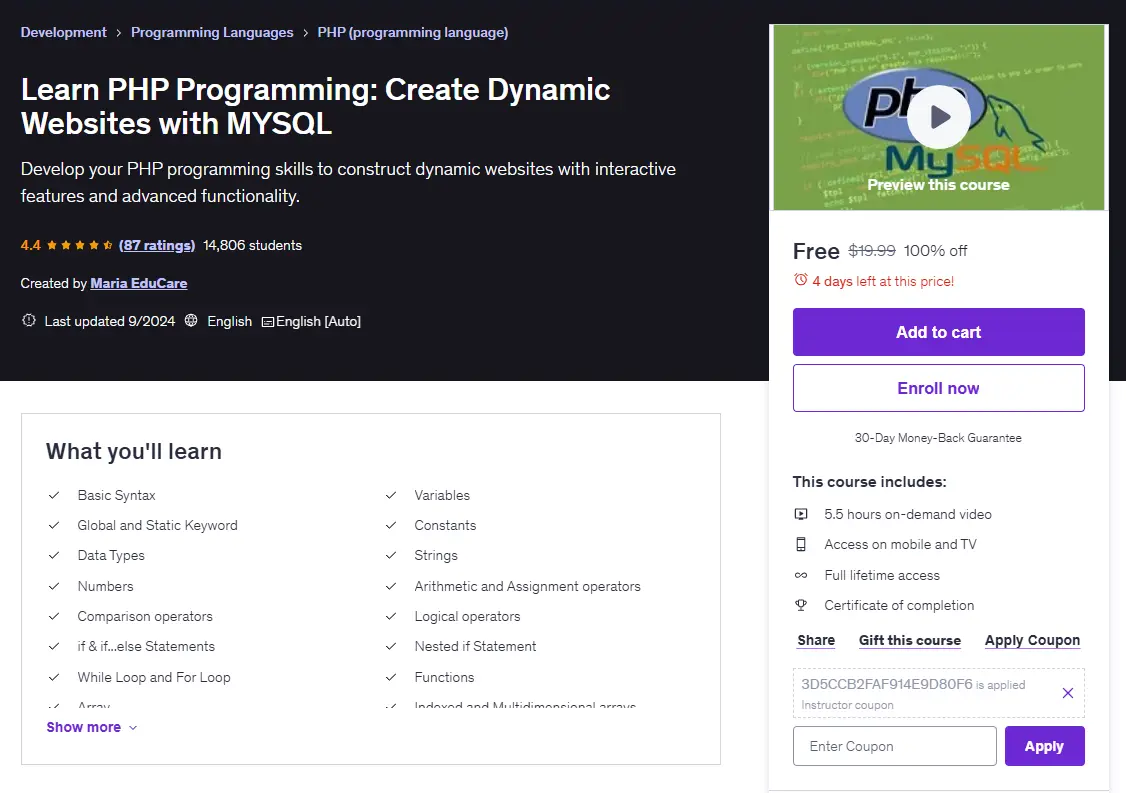1126x793 pixels.
Task: Click the Add to cart button
Action: pos(939,332)
